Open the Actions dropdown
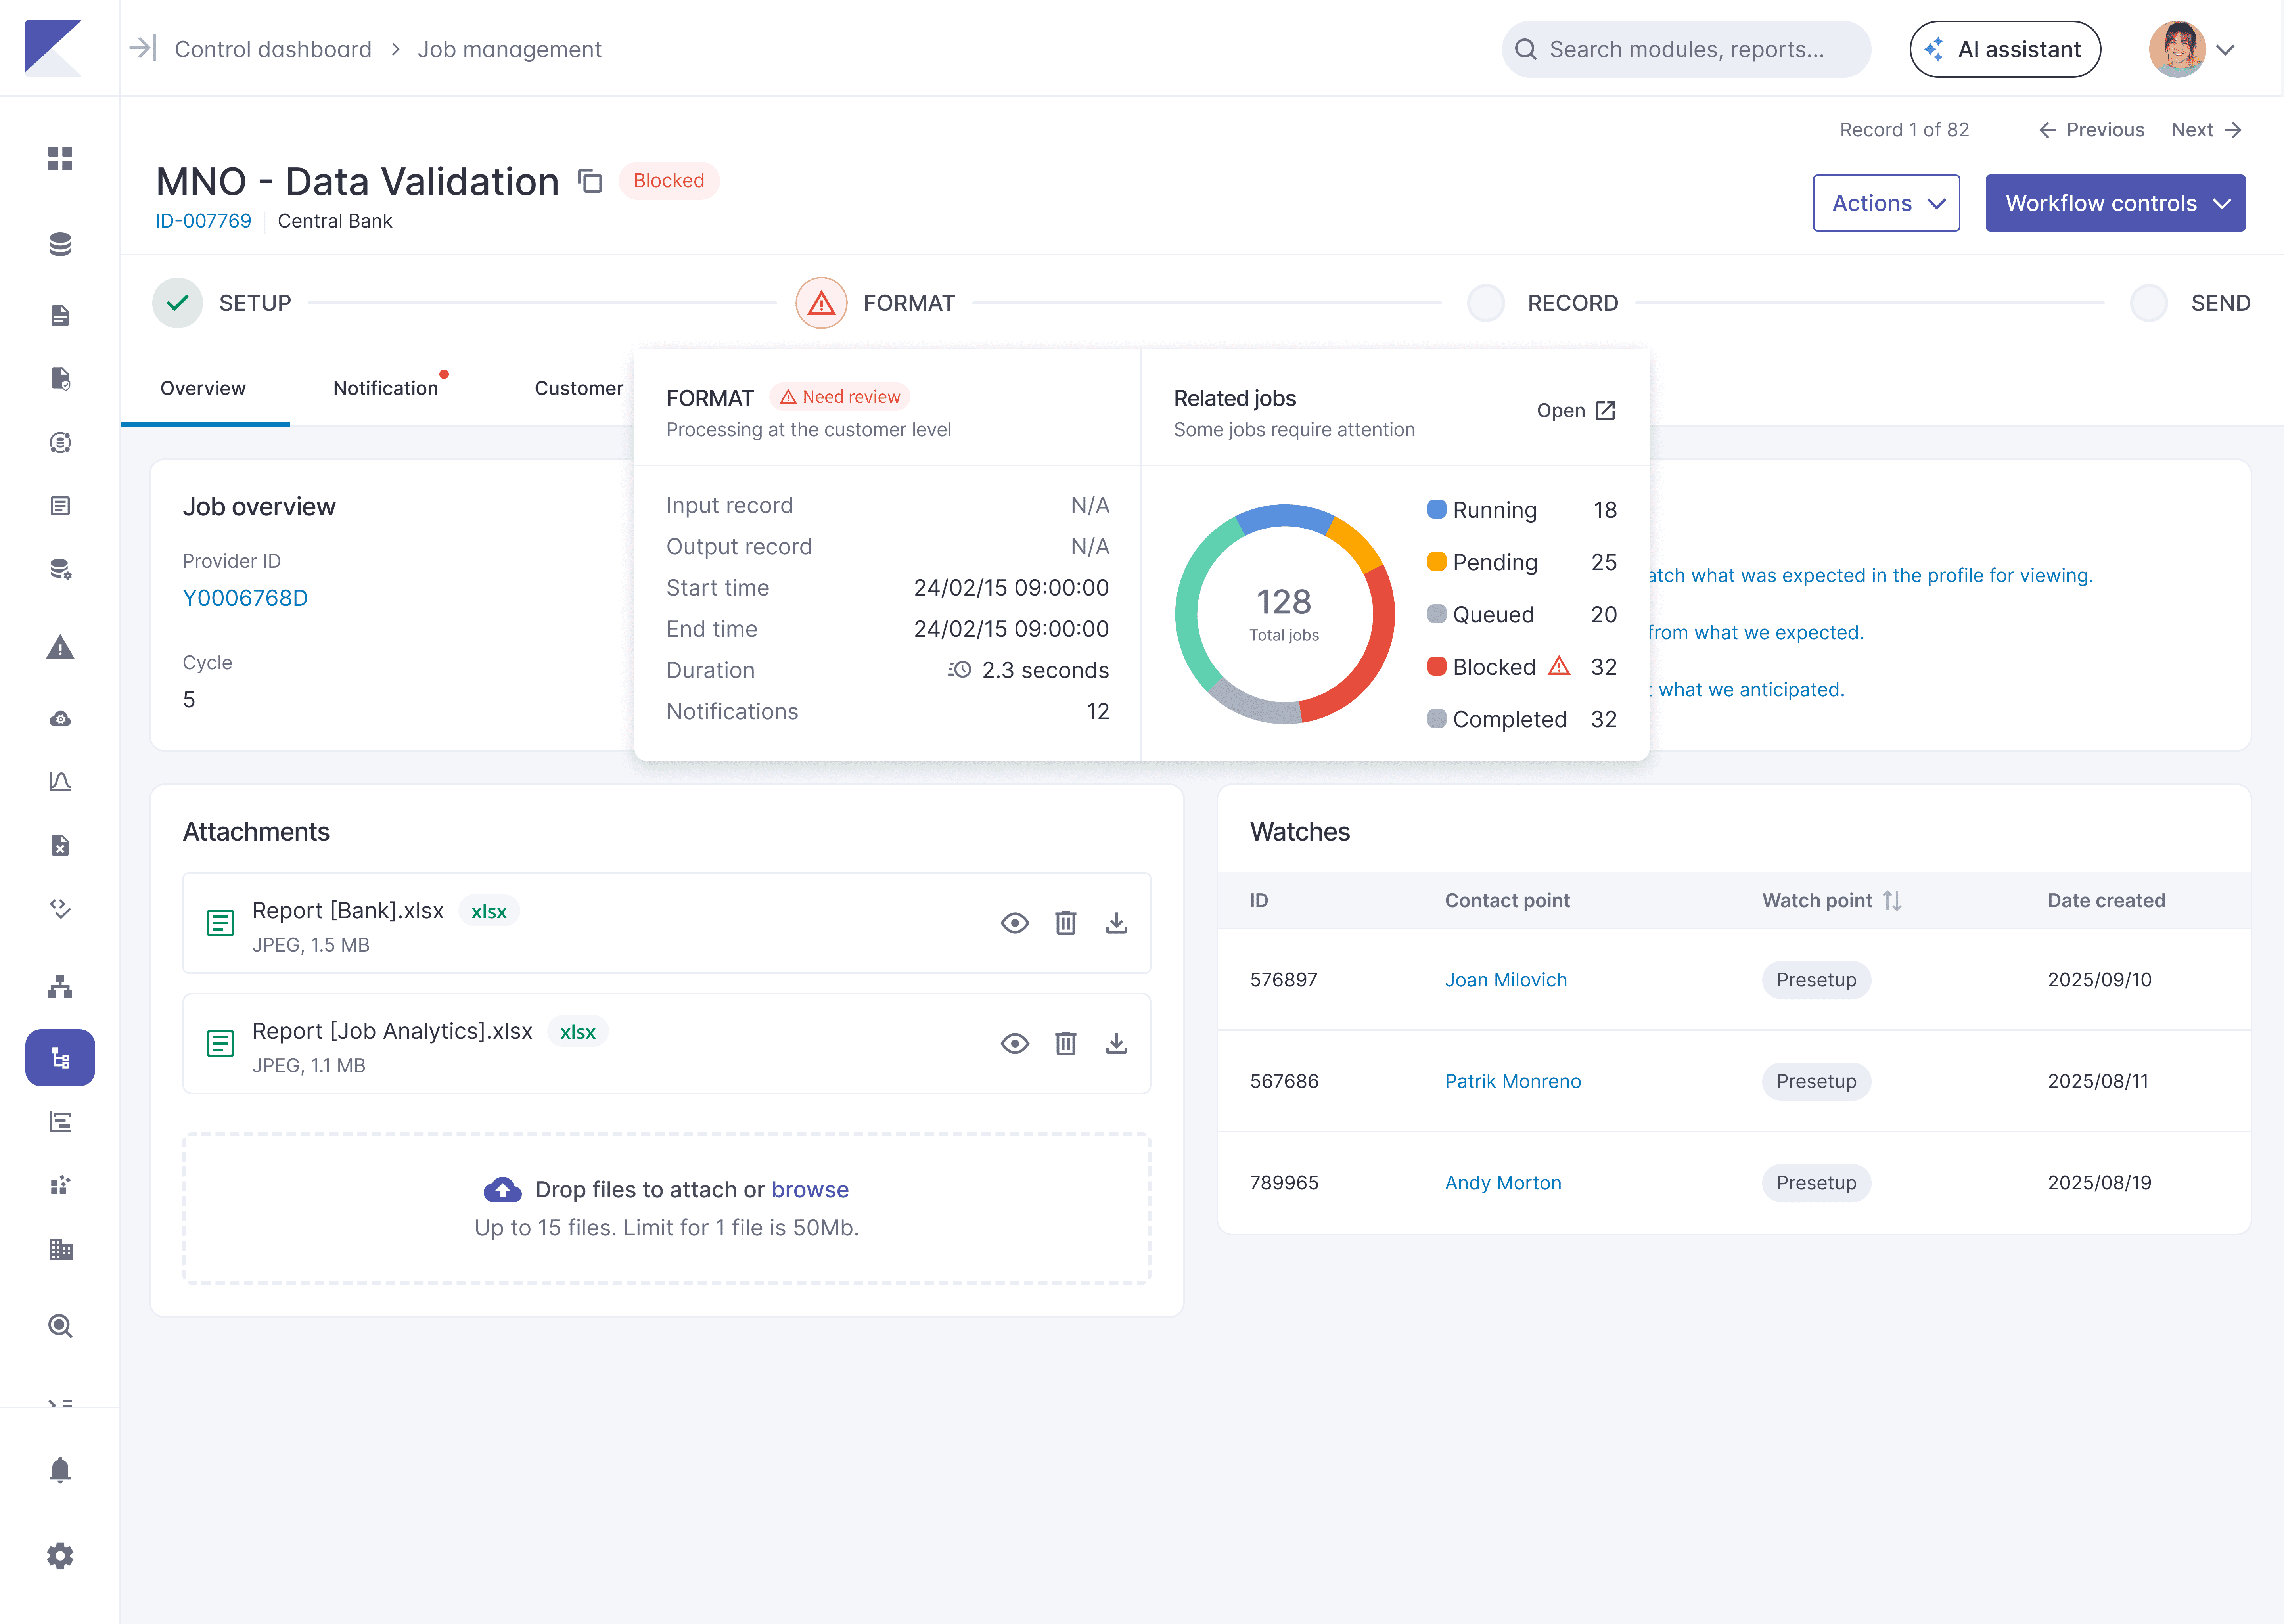Screen dimensions: 2284x1624 coord(1886,203)
